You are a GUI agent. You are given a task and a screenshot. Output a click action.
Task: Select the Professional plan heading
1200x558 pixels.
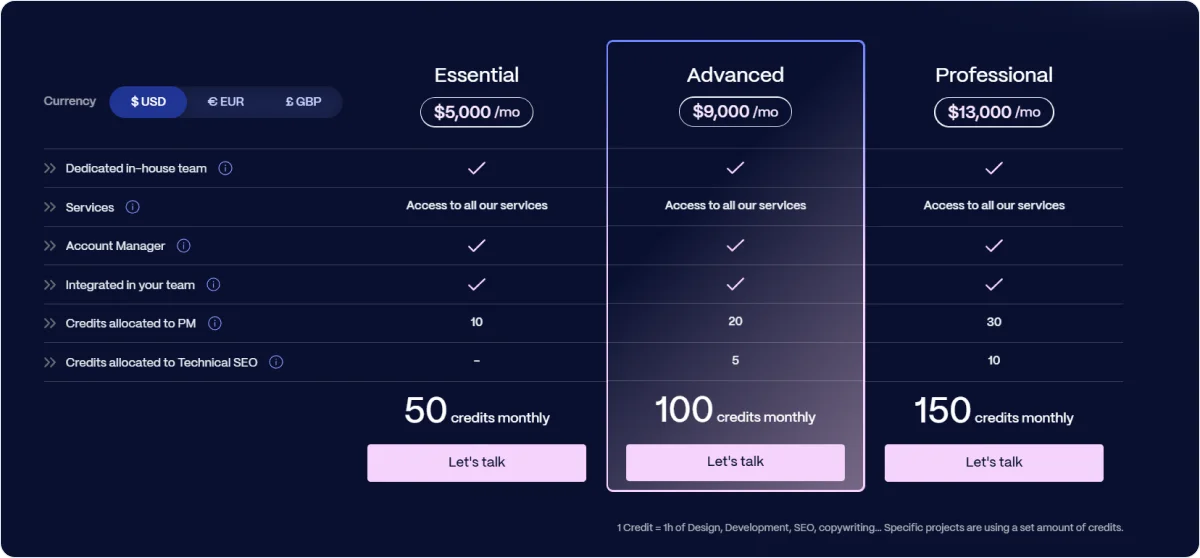click(994, 75)
